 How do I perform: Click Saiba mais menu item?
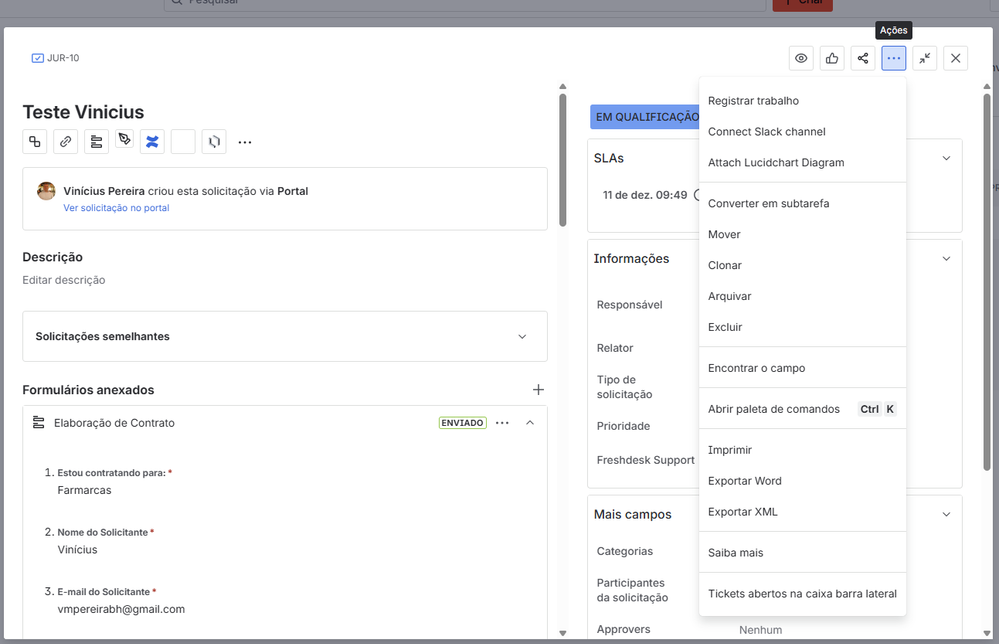click(x=802, y=553)
